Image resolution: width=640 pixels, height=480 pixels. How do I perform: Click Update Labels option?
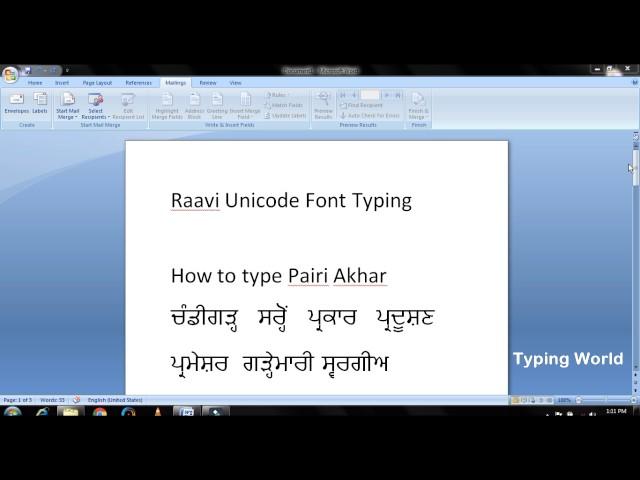285,116
